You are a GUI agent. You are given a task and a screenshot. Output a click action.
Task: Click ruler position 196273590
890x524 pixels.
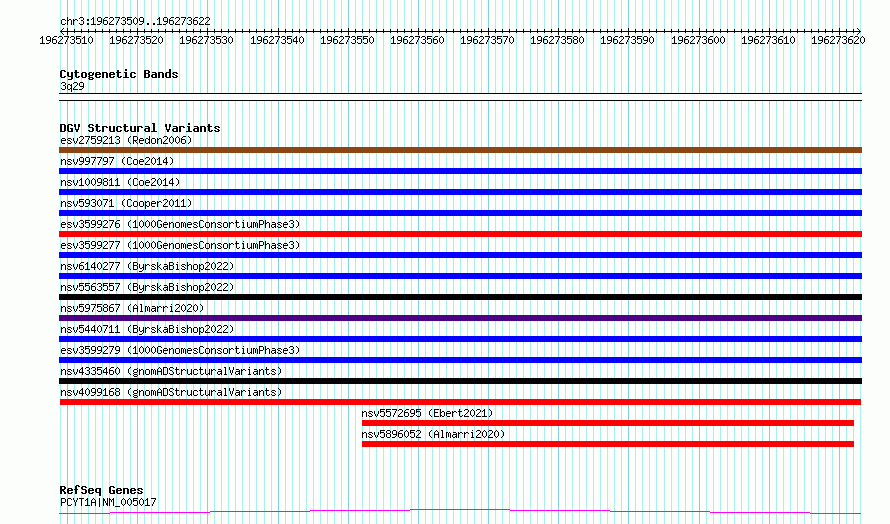pyautogui.click(x=627, y=40)
